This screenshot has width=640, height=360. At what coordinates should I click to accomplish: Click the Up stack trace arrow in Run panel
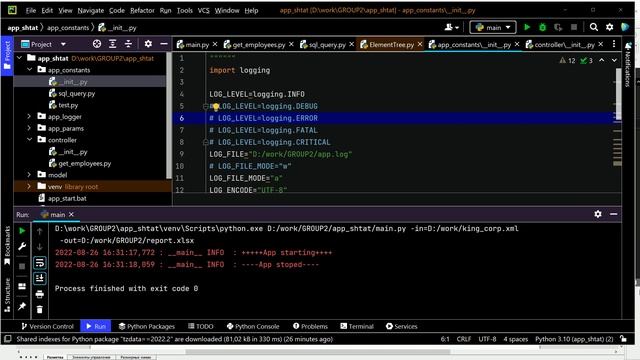coord(40,231)
